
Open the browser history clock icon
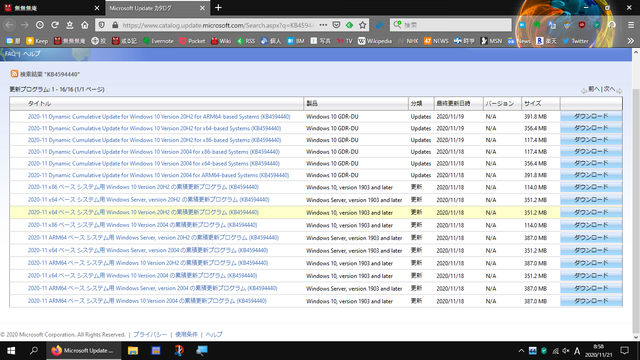click(x=40, y=25)
